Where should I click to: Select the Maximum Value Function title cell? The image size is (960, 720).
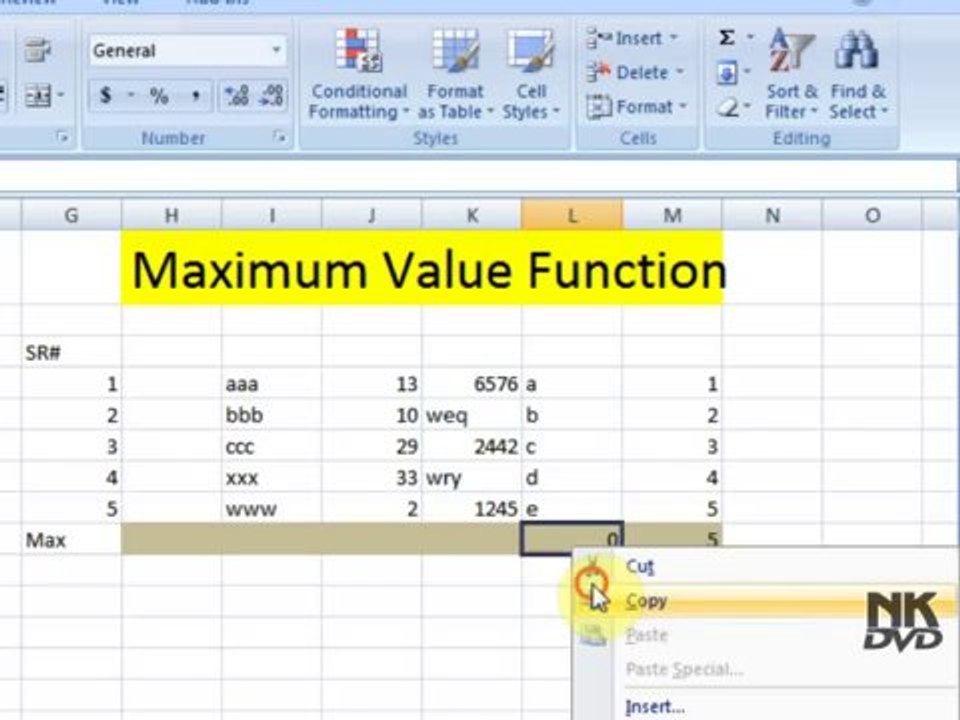click(x=422, y=268)
